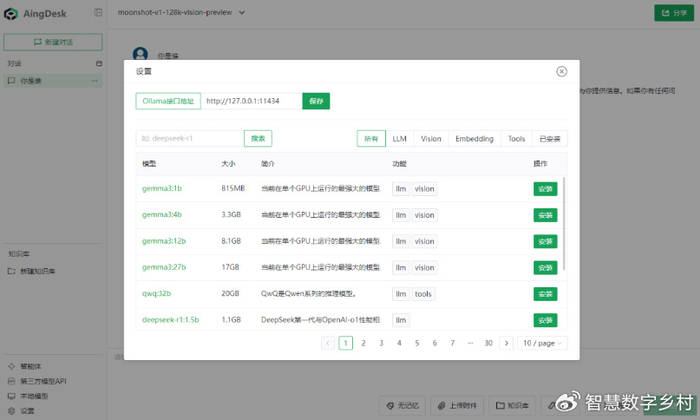Install the qwq:32b model
Image resolution: width=700 pixels, height=420 pixels.
(545, 294)
